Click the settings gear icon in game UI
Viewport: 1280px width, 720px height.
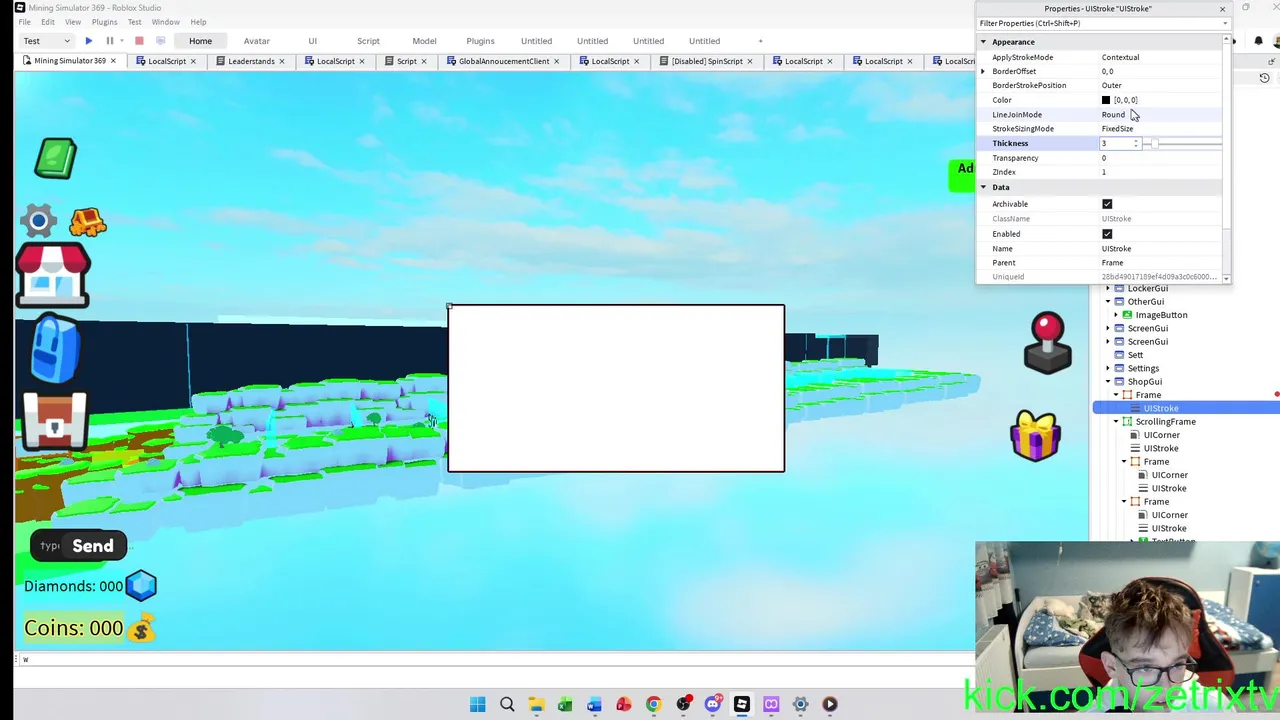pos(39,221)
